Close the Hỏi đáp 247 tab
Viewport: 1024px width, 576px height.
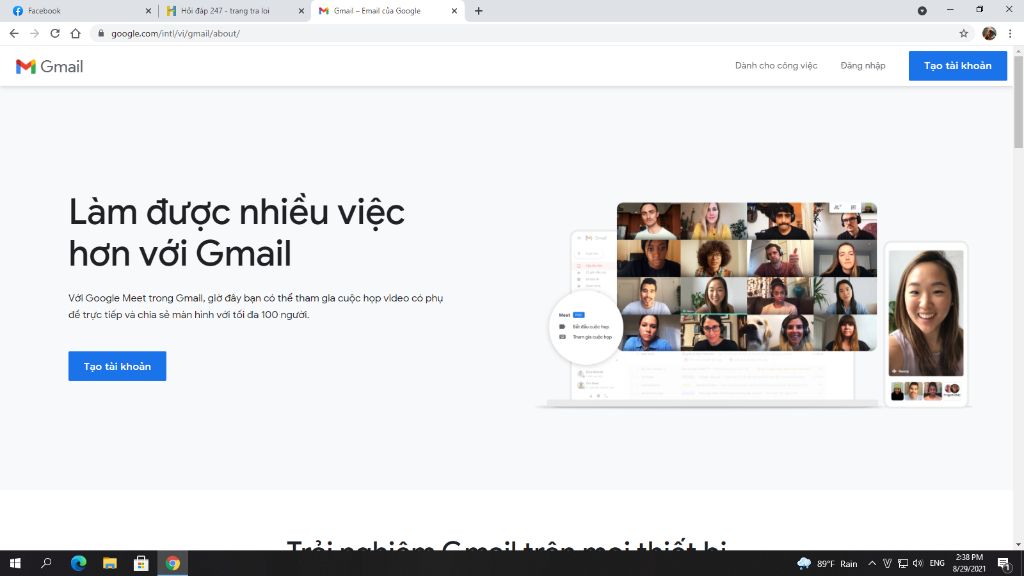[x=301, y=11]
